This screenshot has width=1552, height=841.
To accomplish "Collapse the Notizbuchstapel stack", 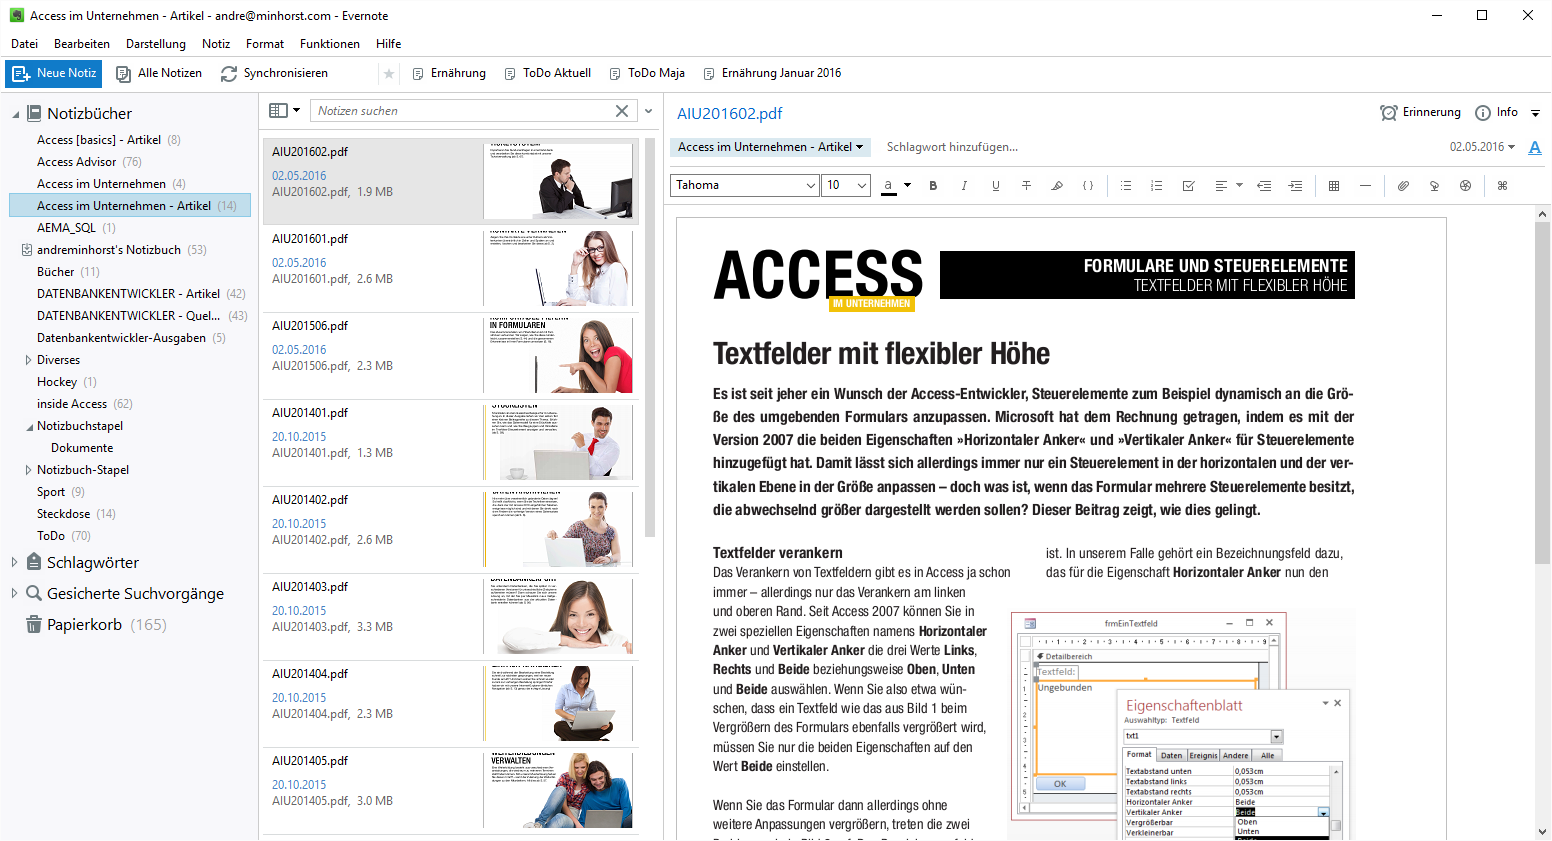I will pos(28,426).
